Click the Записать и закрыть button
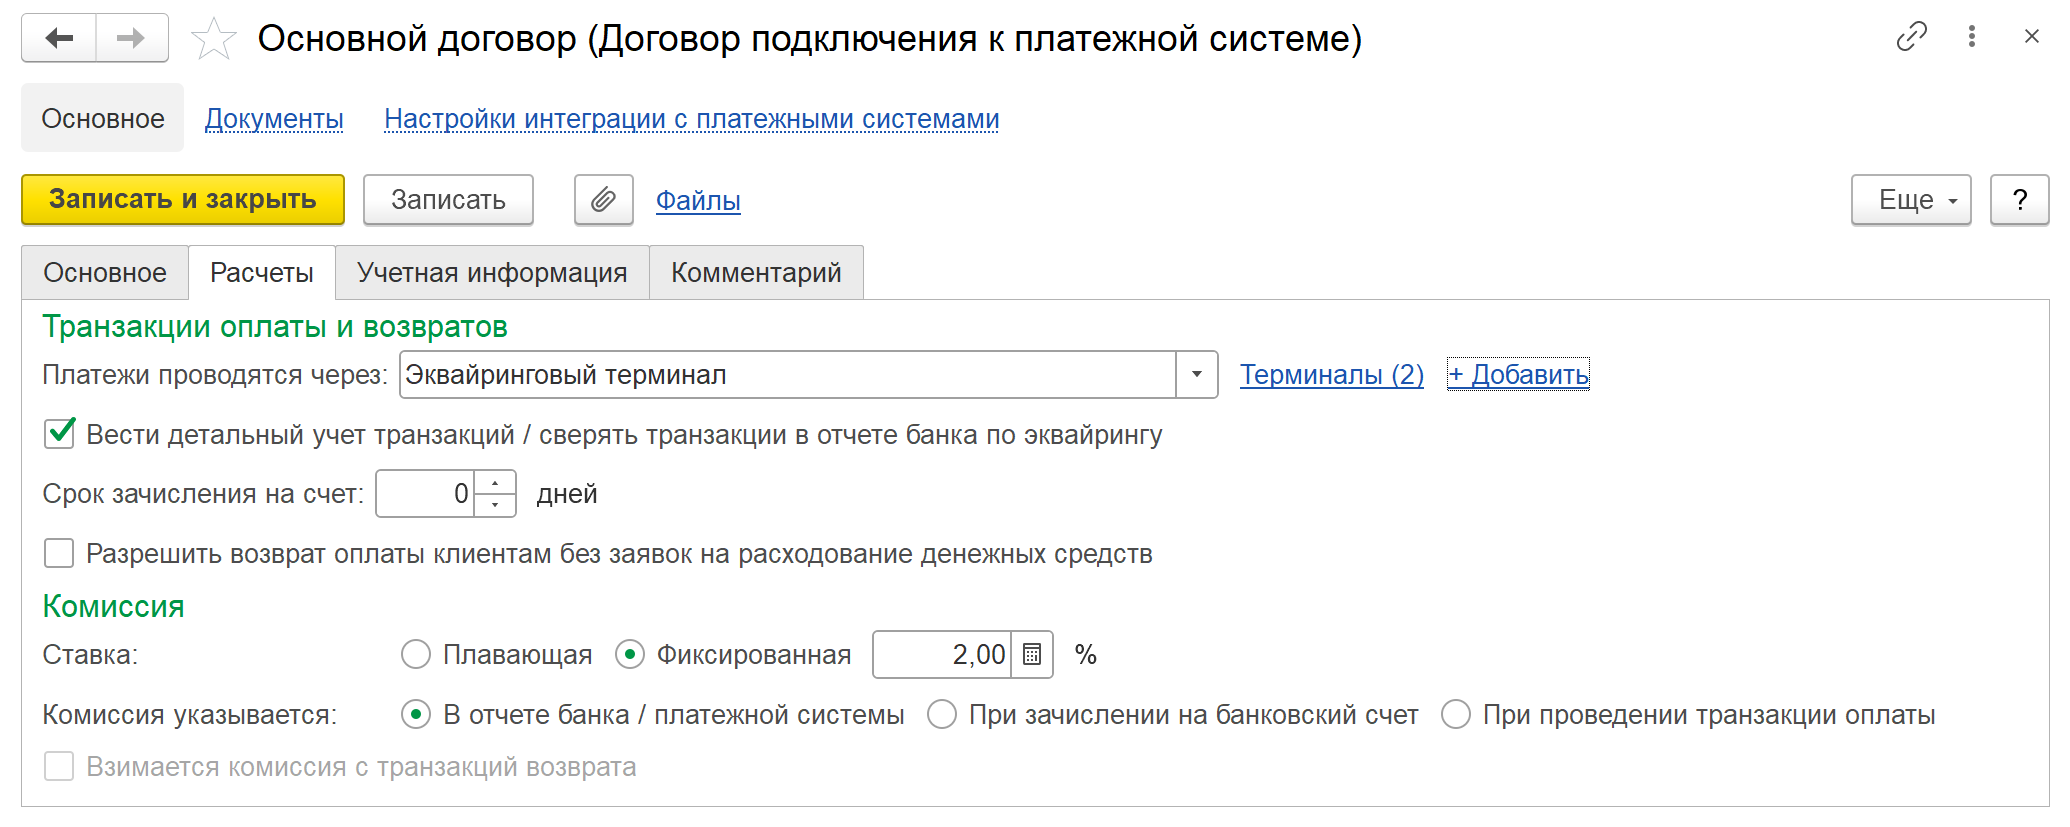The image size is (2070, 827). tap(183, 200)
